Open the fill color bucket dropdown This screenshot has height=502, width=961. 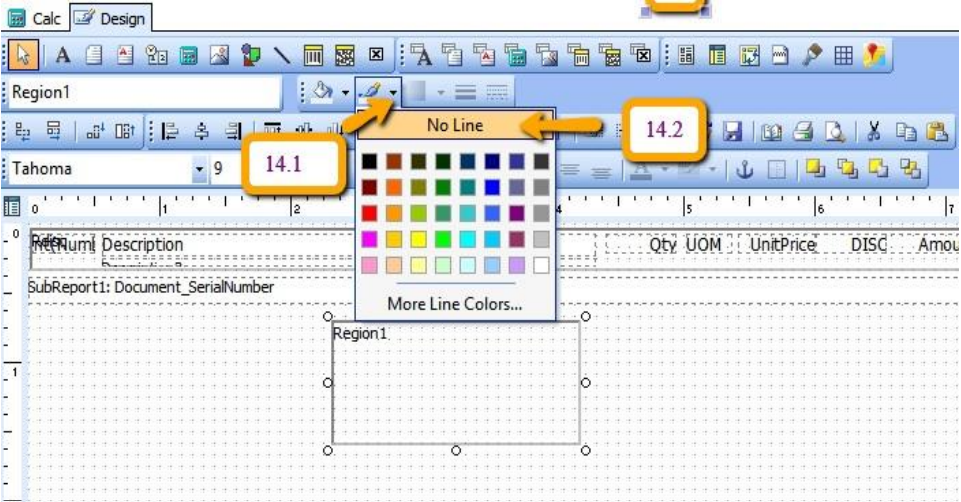(x=346, y=93)
